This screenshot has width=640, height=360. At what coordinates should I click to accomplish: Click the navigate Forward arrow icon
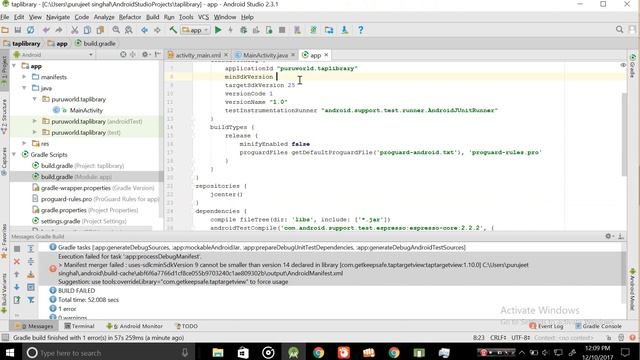pos(157,30)
